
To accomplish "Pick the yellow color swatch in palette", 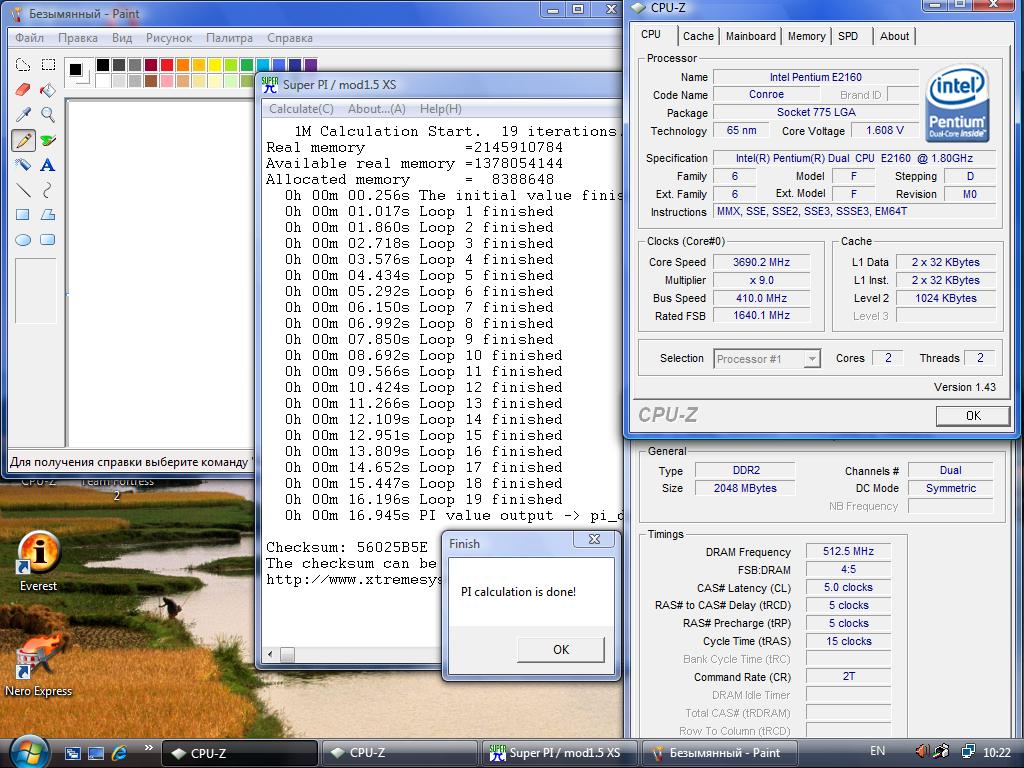I will click(215, 65).
